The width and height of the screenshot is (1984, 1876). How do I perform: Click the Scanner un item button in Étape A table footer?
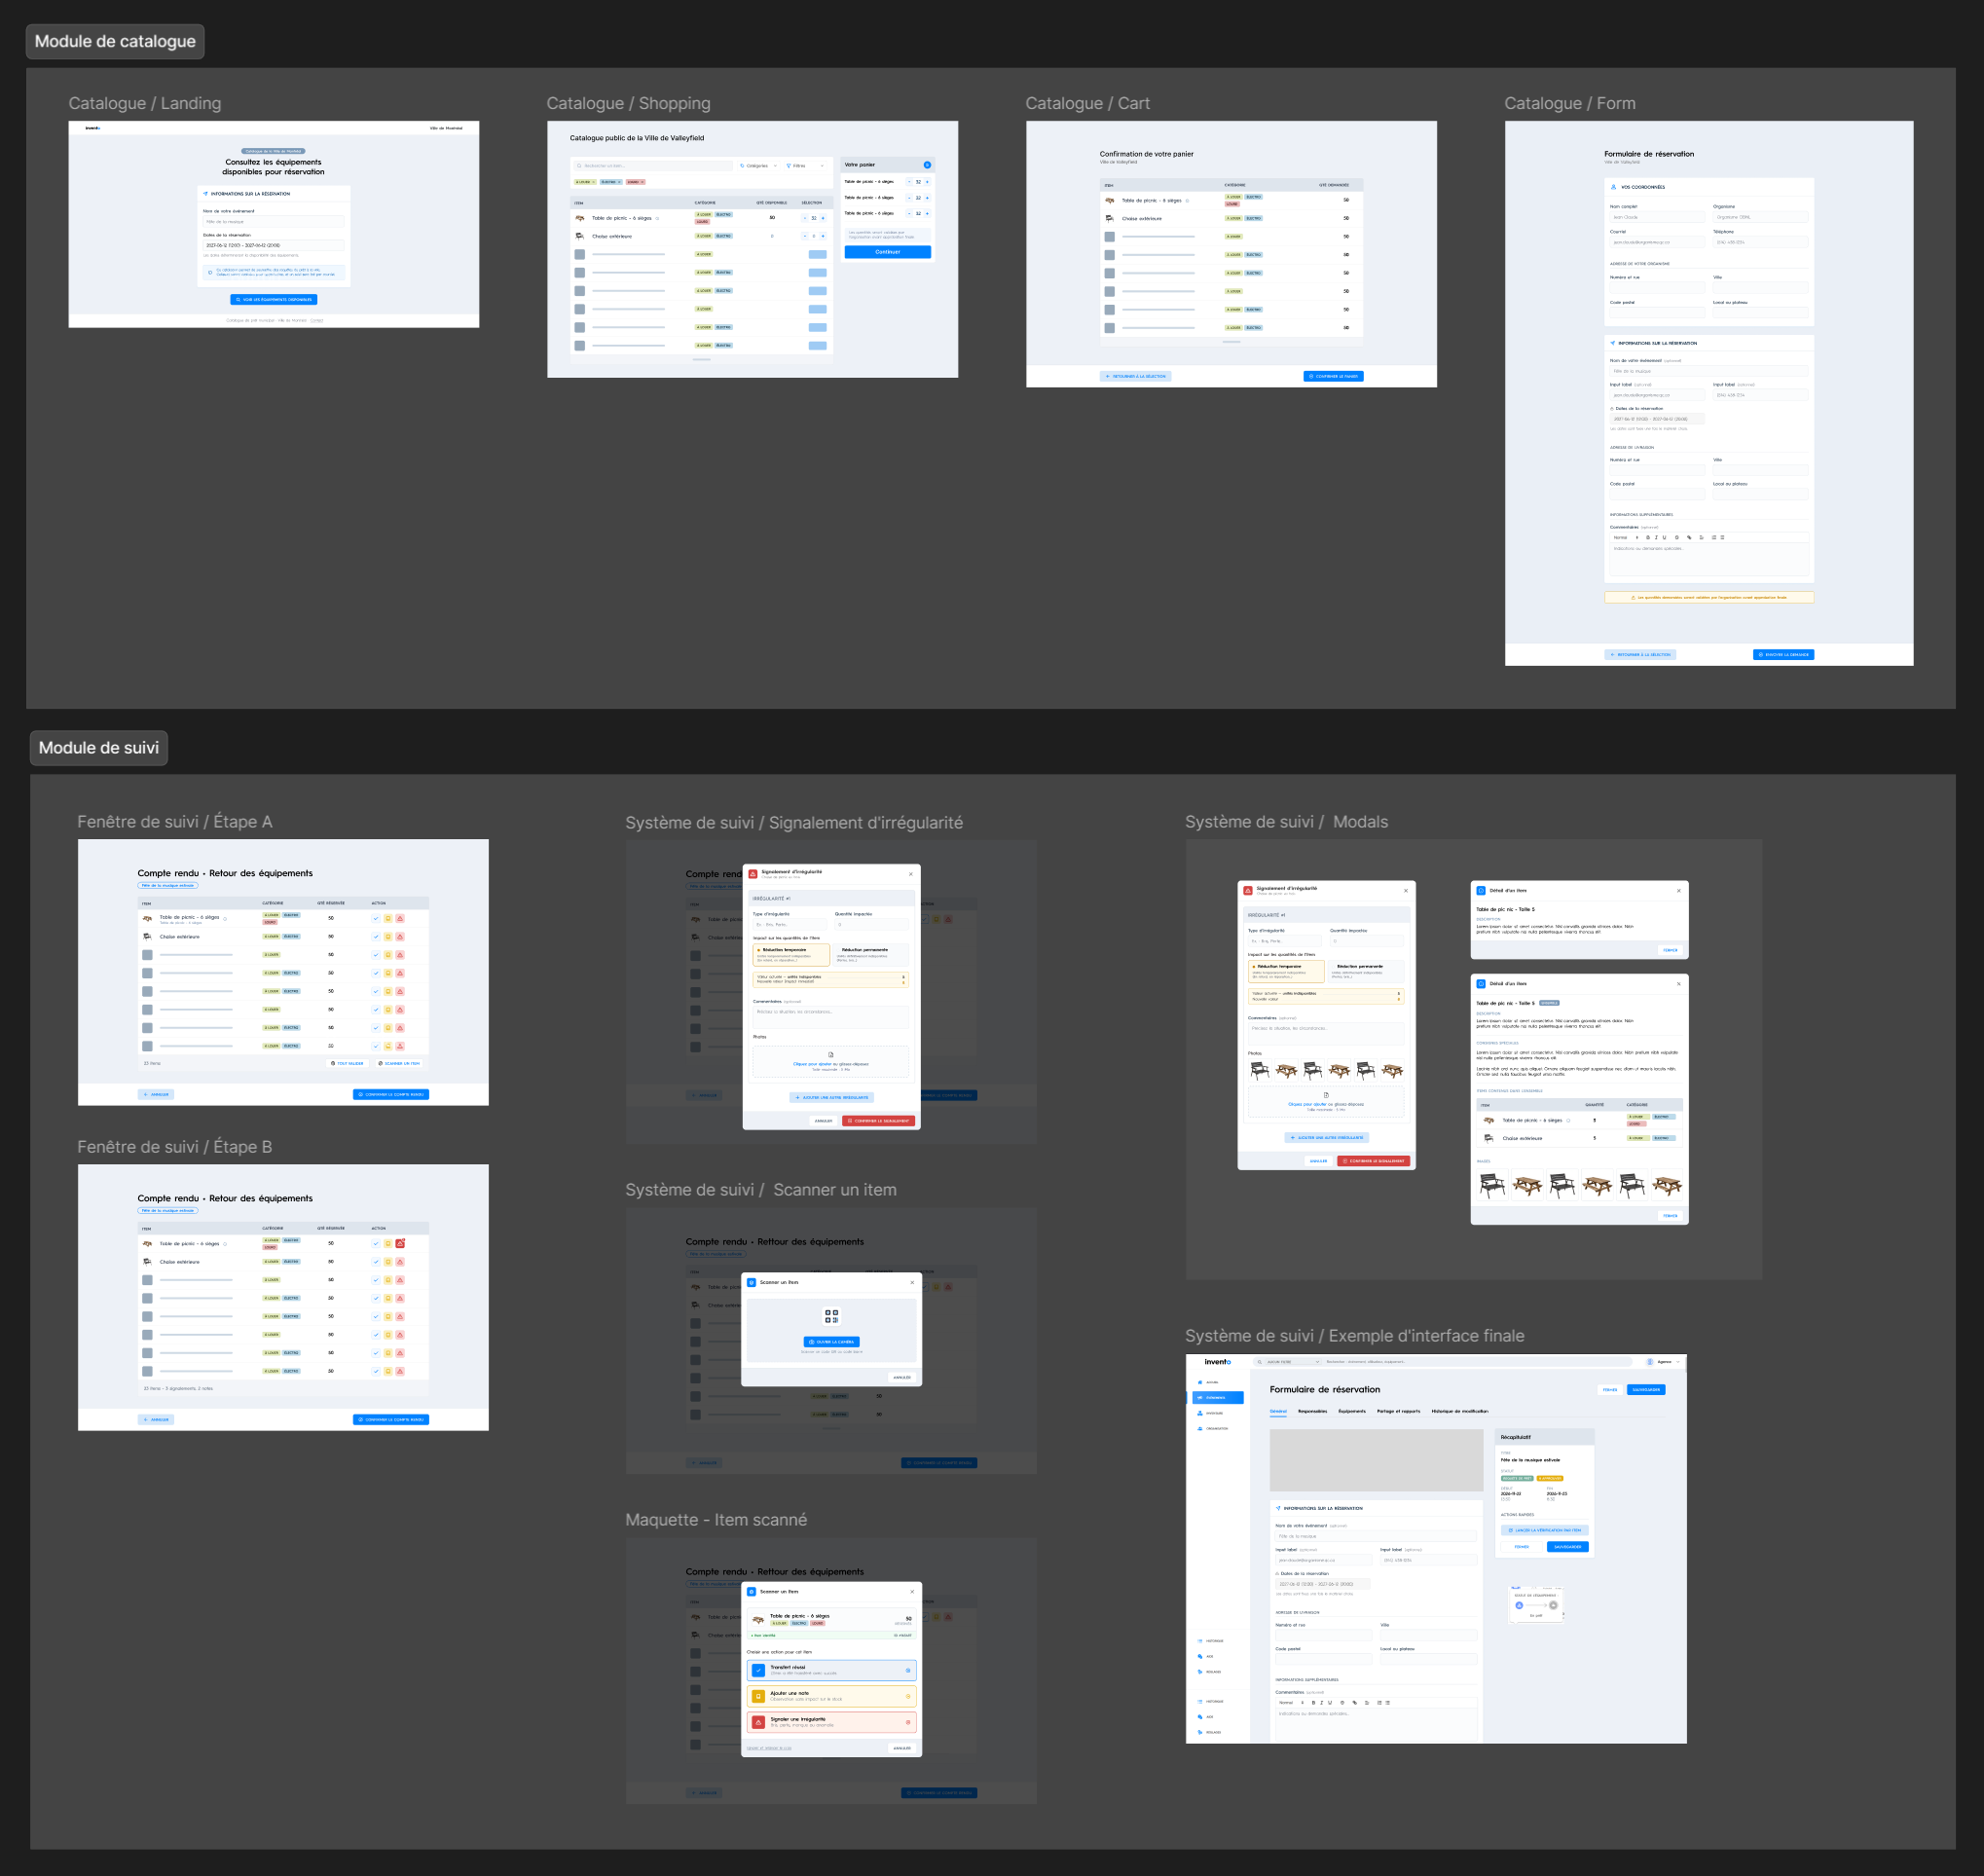[x=398, y=1063]
